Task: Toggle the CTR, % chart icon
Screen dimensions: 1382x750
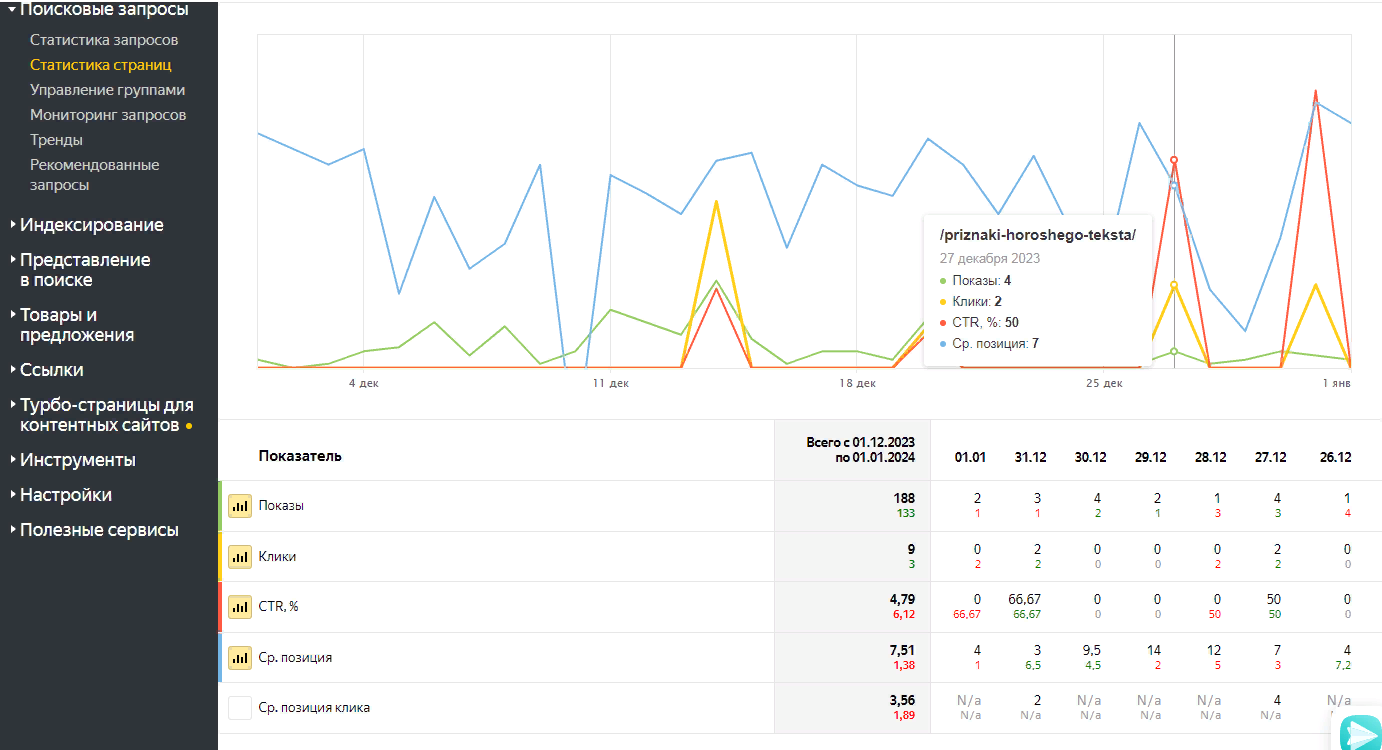Action: click(240, 606)
